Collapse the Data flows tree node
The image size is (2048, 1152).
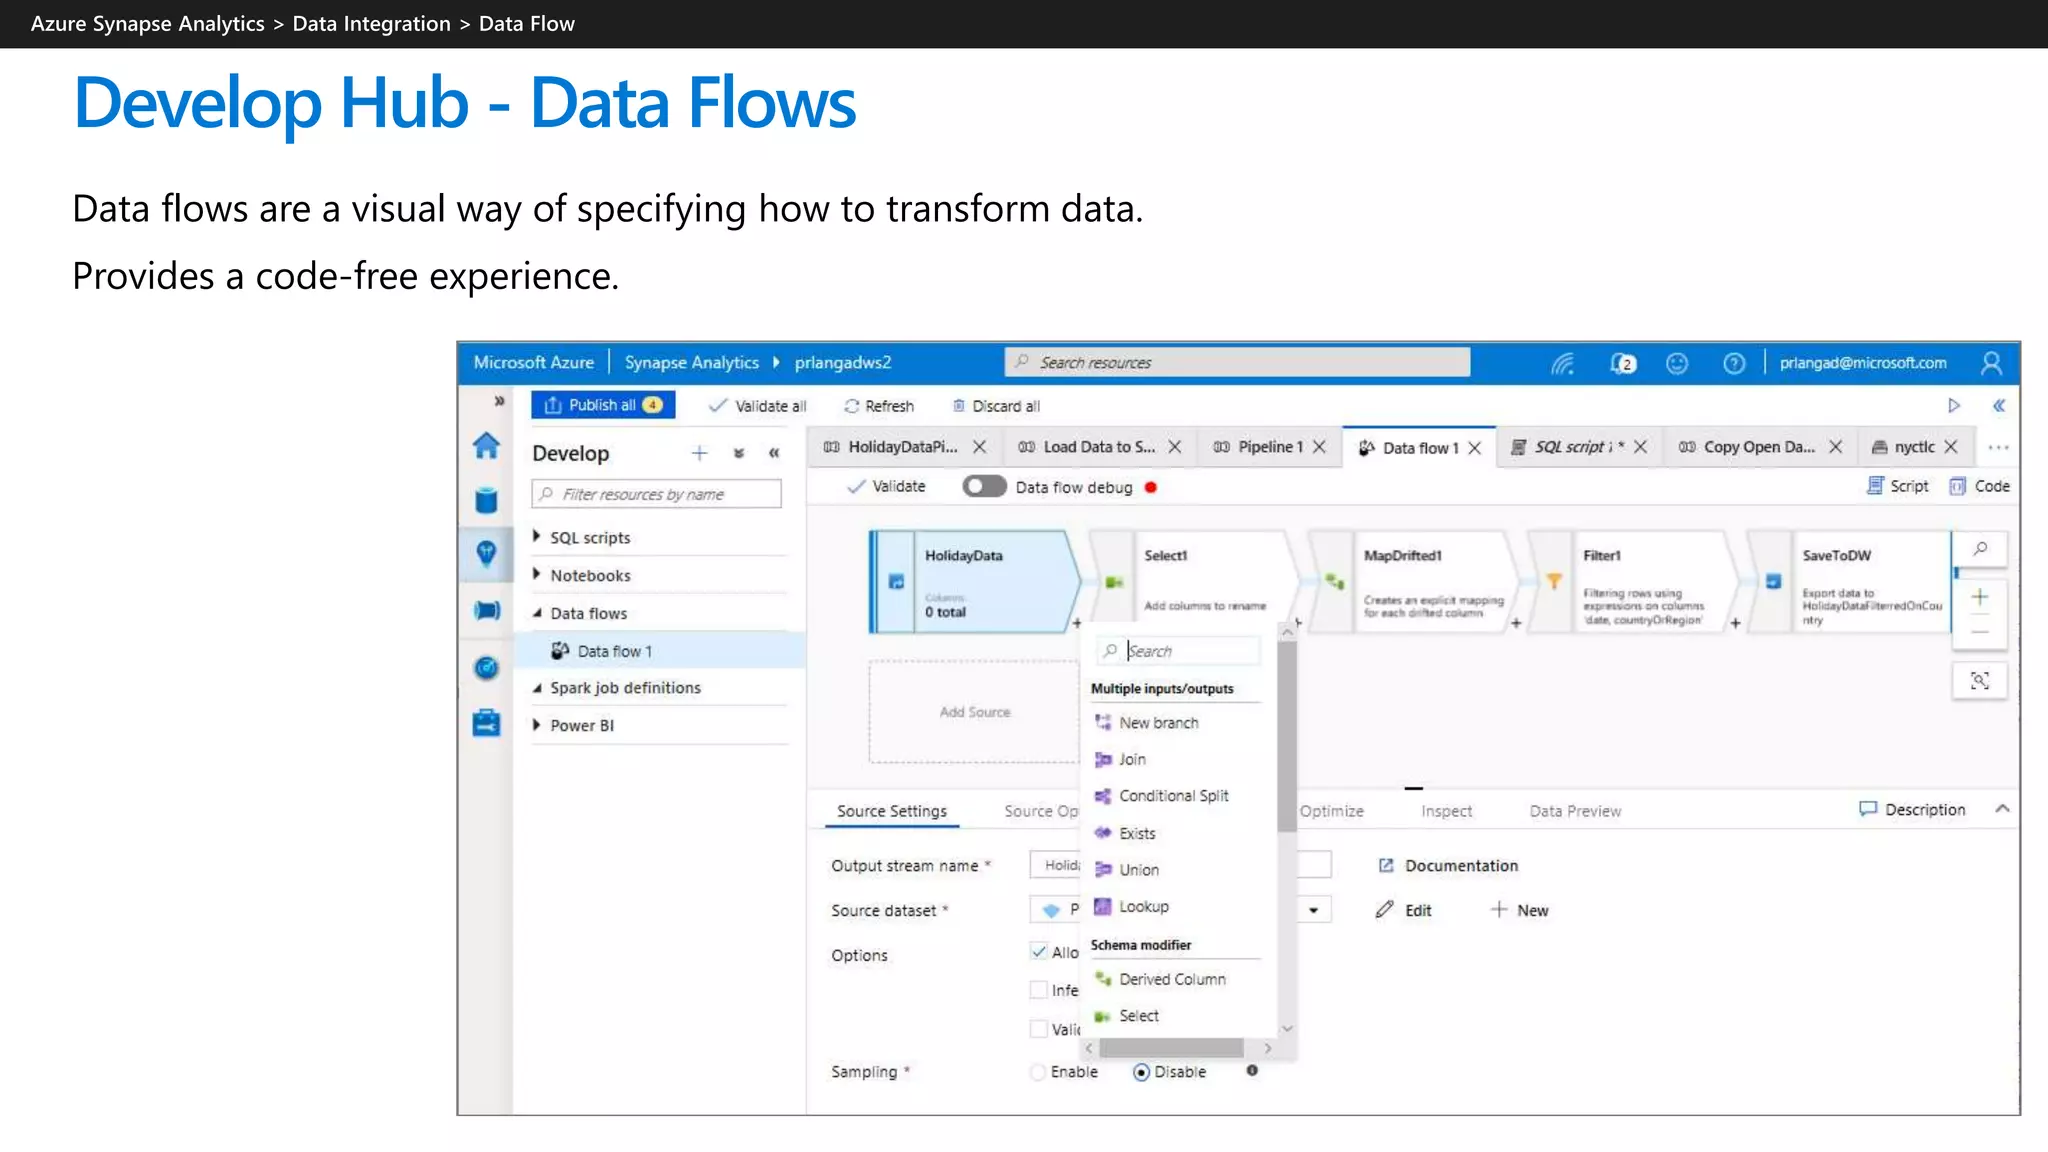[537, 613]
